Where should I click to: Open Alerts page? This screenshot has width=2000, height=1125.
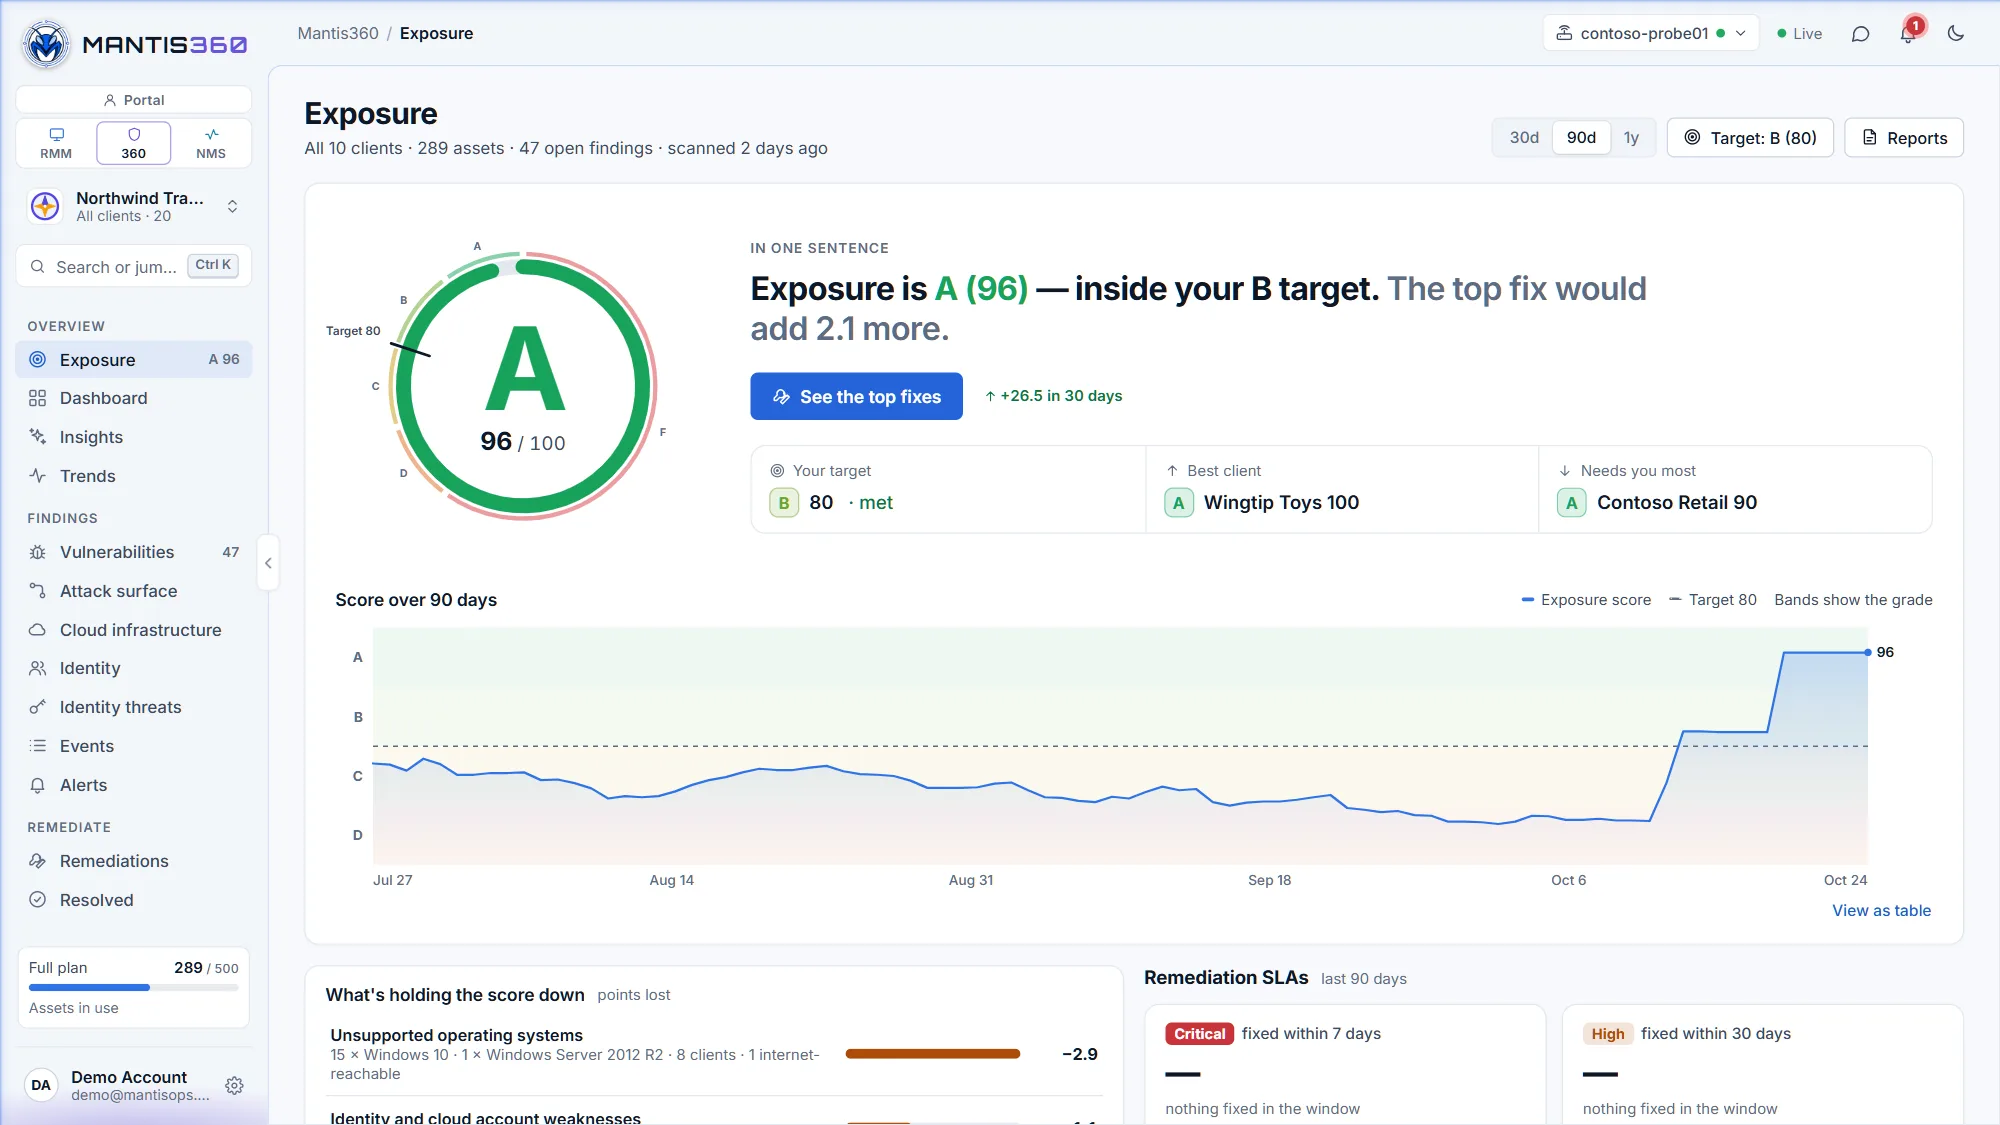[x=134, y=785]
